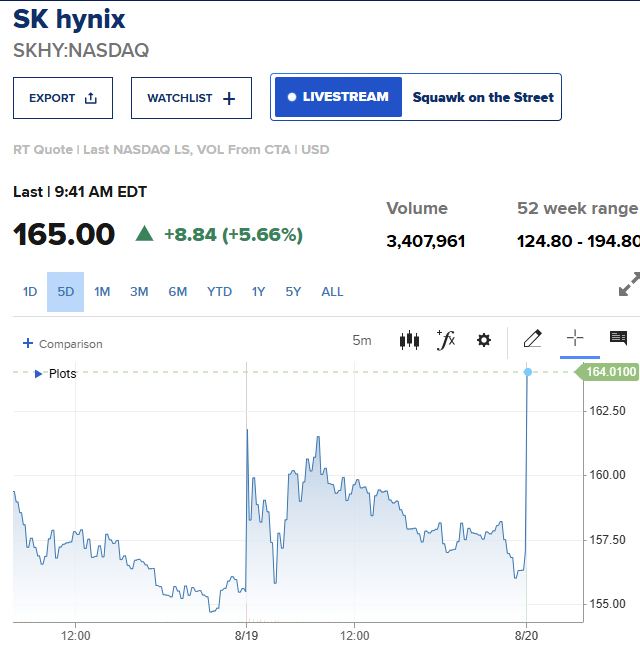Click the 52 week range label
The width and height of the screenshot is (640, 652).
pyautogui.click(x=578, y=208)
